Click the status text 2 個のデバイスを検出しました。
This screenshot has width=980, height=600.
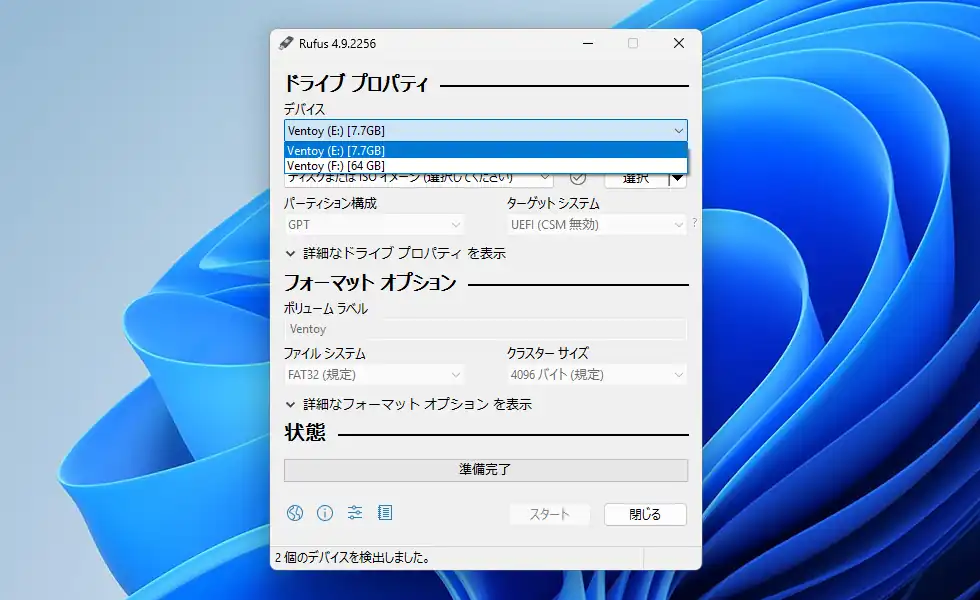pyautogui.click(x=353, y=558)
